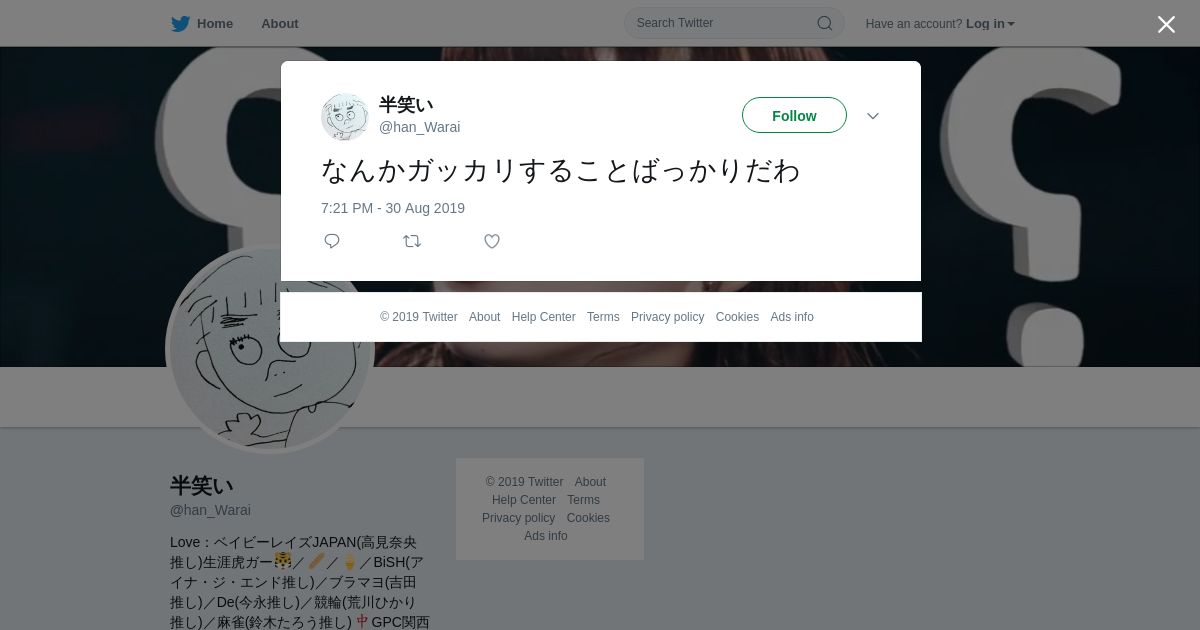Open Ads info link in modal footer
This screenshot has width=1200, height=630.
792,317
